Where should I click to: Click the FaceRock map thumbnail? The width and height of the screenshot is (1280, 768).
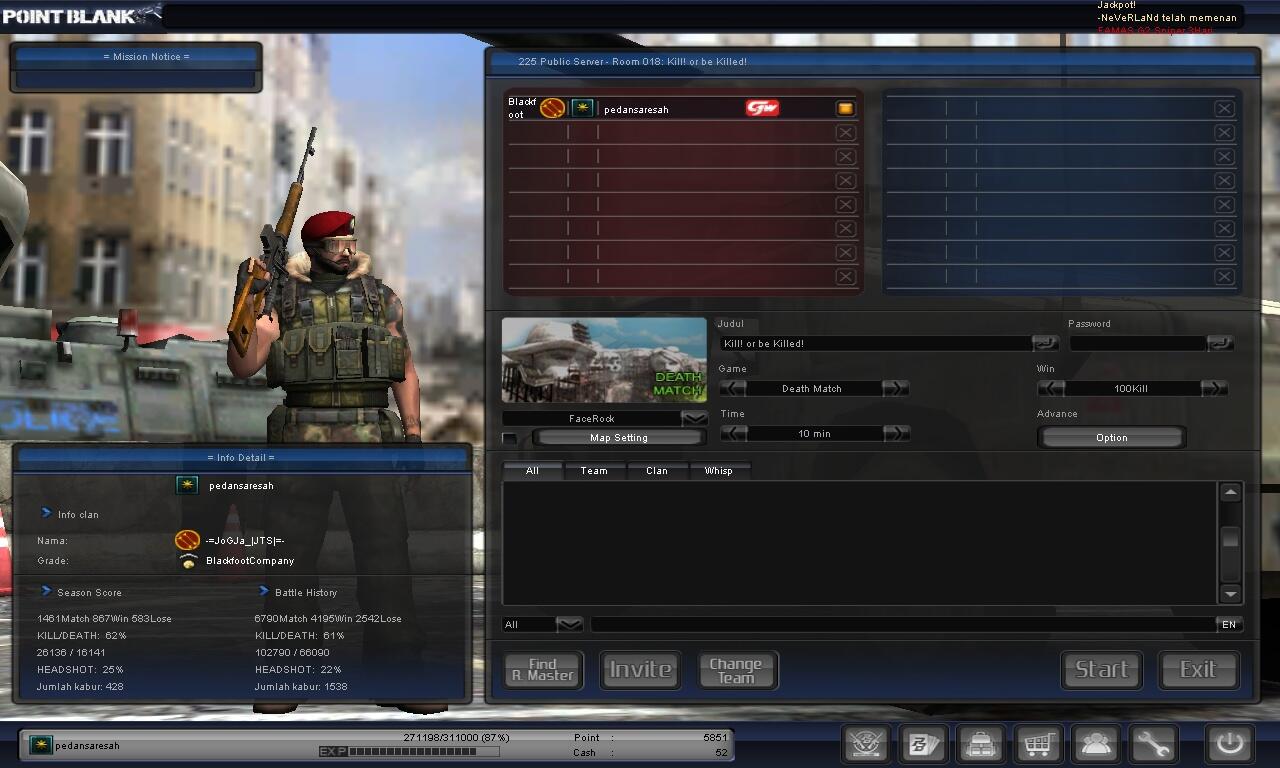(x=604, y=360)
